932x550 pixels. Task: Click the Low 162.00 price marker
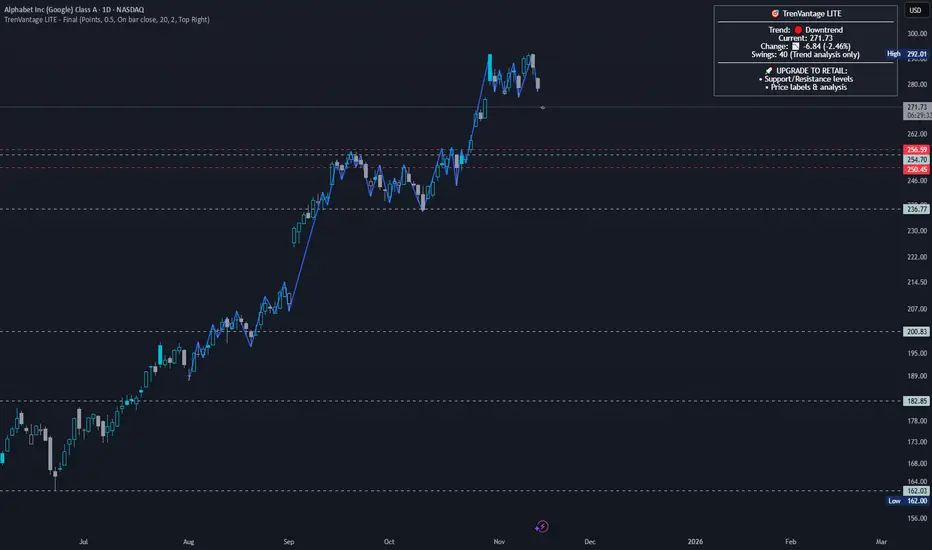(908, 501)
